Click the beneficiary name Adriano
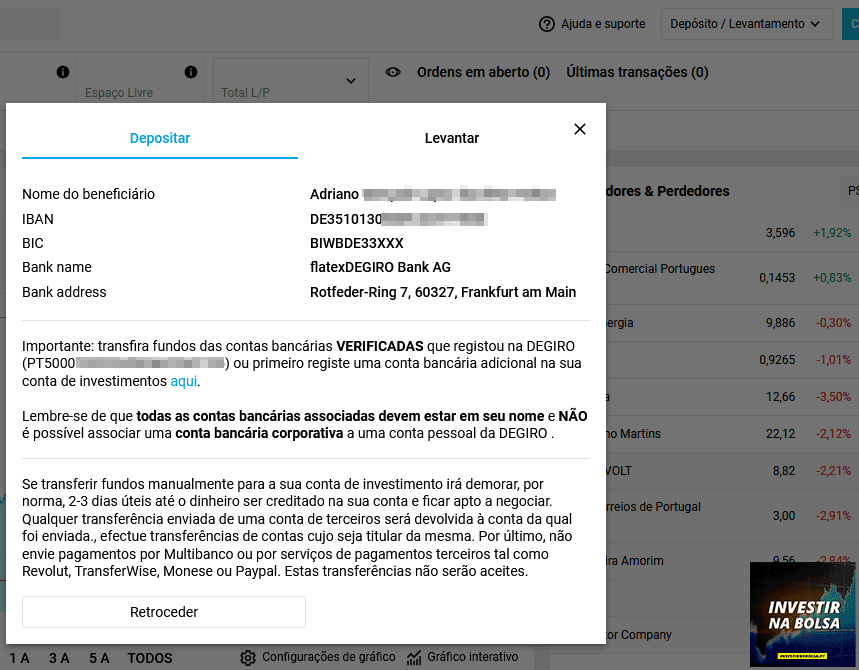This screenshot has height=670, width=859. point(334,194)
